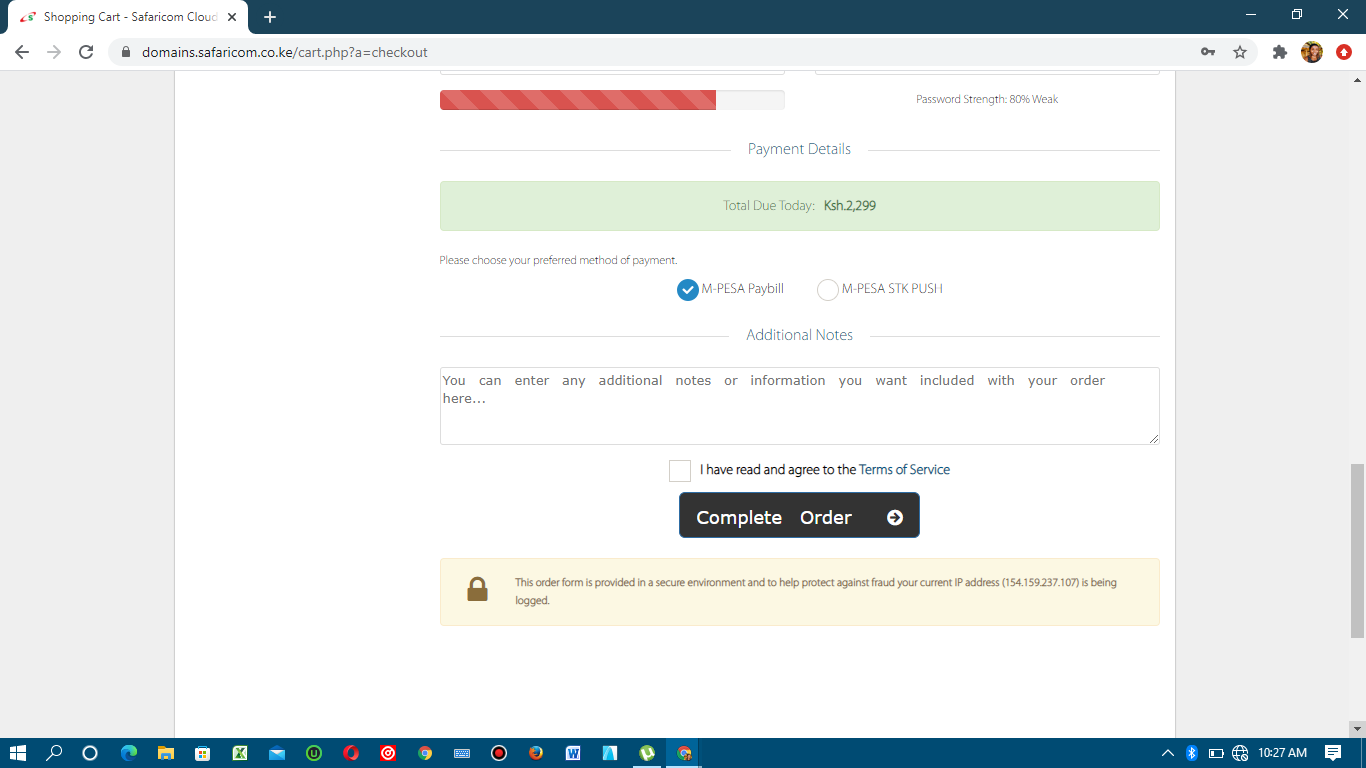Viewport: 1366px width, 768px height.
Task: Click the password strength progress bar
Action: [612, 100]
